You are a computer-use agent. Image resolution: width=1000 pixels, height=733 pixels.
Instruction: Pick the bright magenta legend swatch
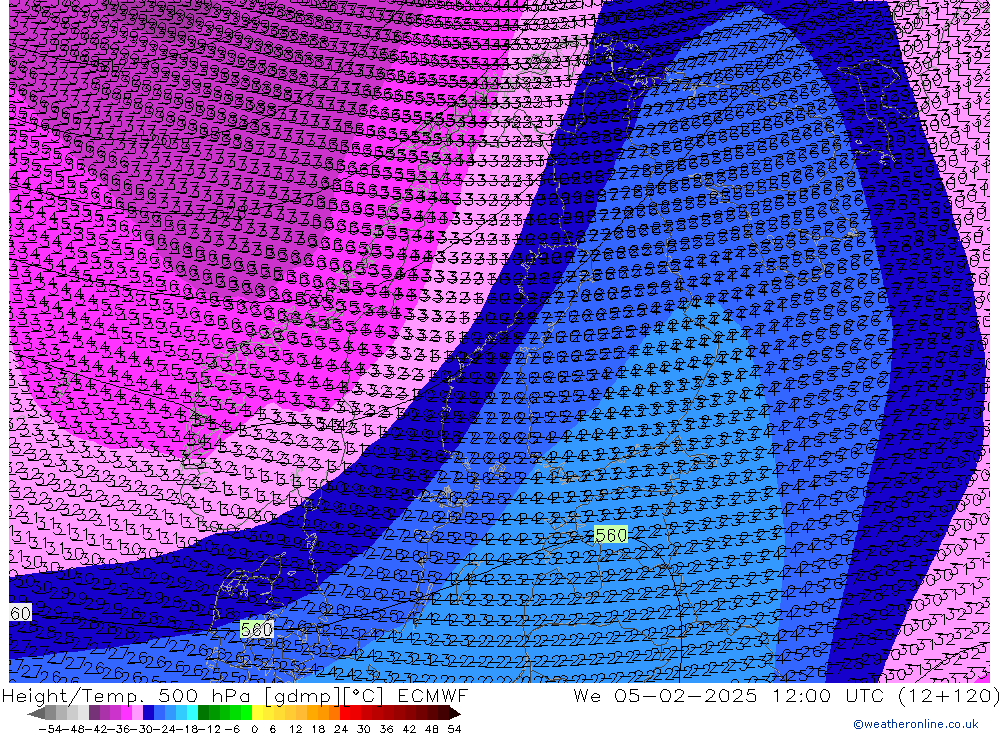(x=126, y=713)
